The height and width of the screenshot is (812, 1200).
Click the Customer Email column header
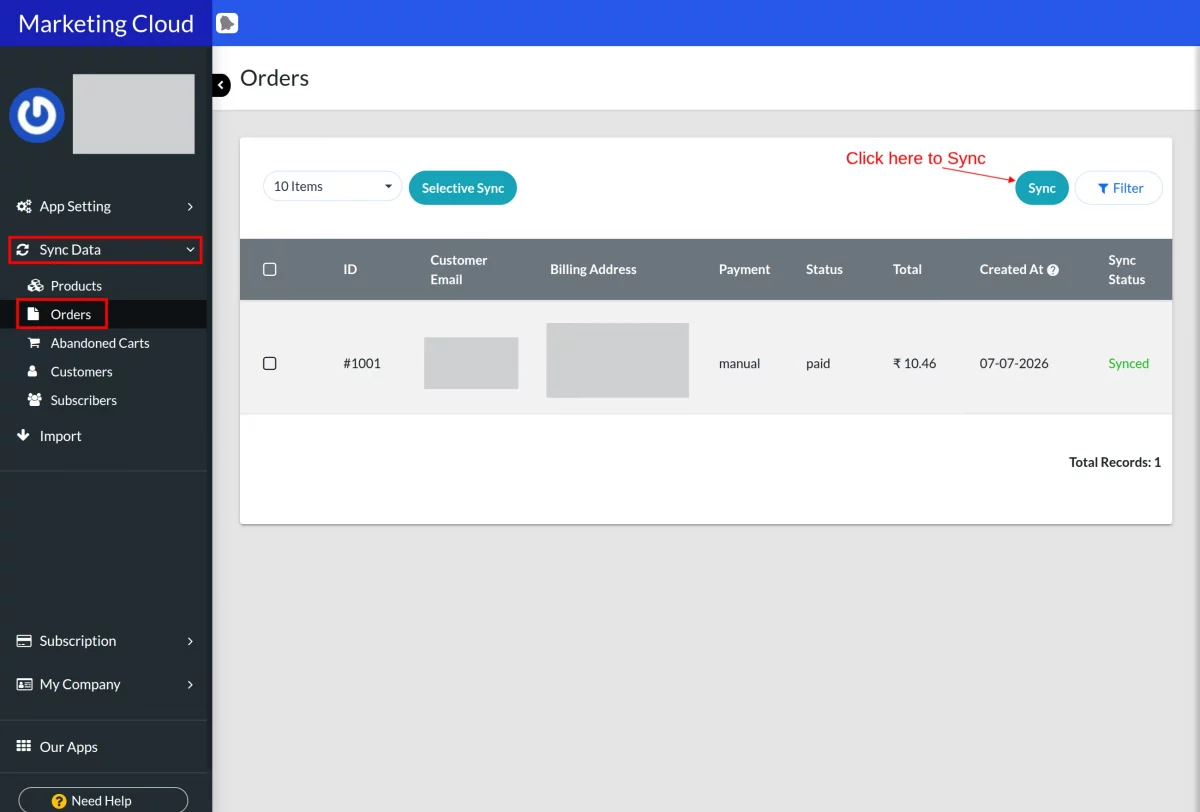click(x=459, y=270)
